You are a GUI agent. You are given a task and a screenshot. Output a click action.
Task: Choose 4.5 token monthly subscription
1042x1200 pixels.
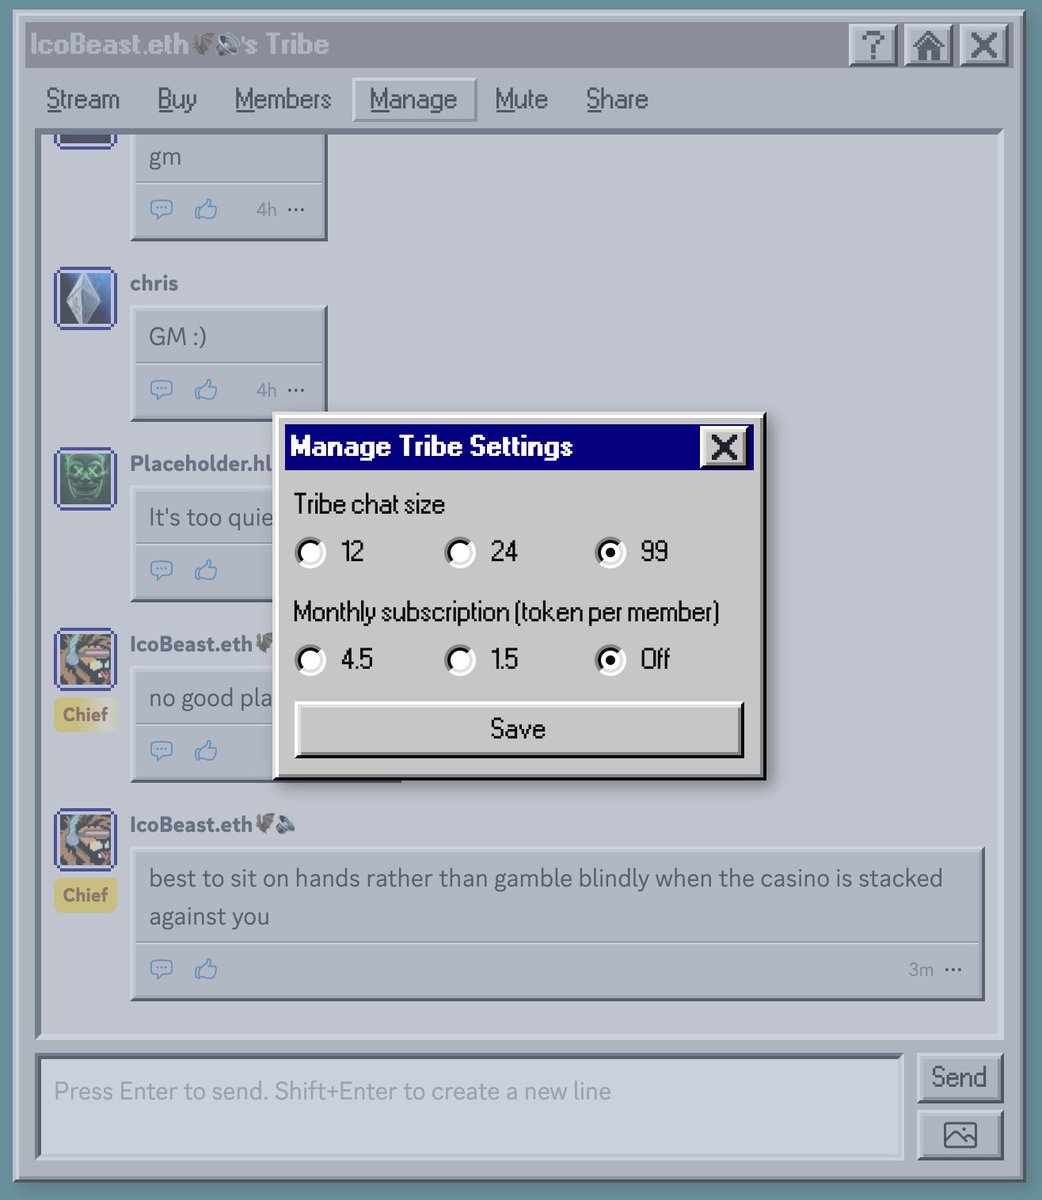(311, 659)
